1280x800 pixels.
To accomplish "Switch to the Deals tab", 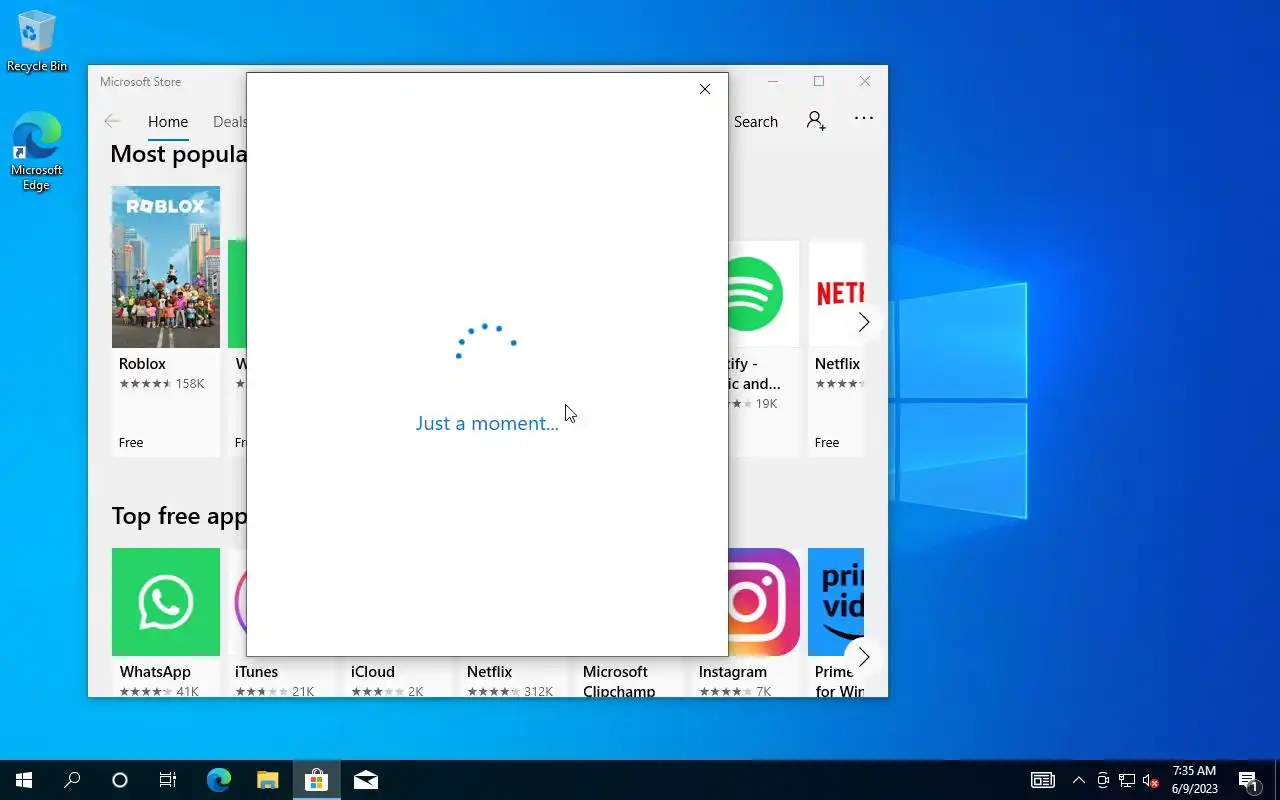I will click(230, 122).
